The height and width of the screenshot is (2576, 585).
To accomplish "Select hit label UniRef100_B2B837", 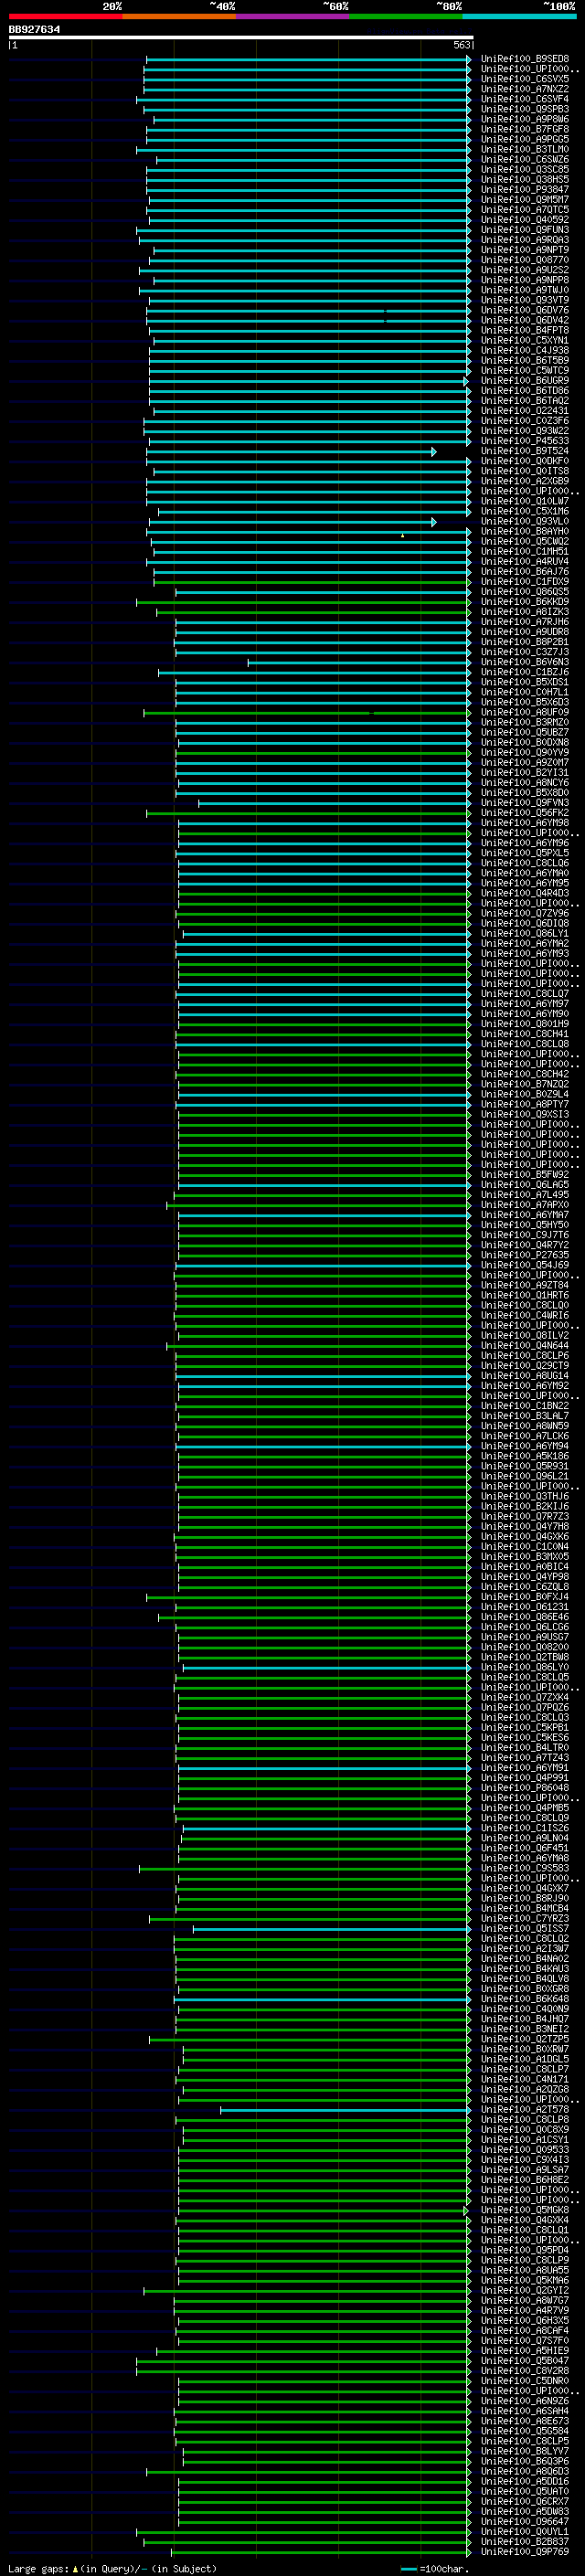I will (524, 2542).
